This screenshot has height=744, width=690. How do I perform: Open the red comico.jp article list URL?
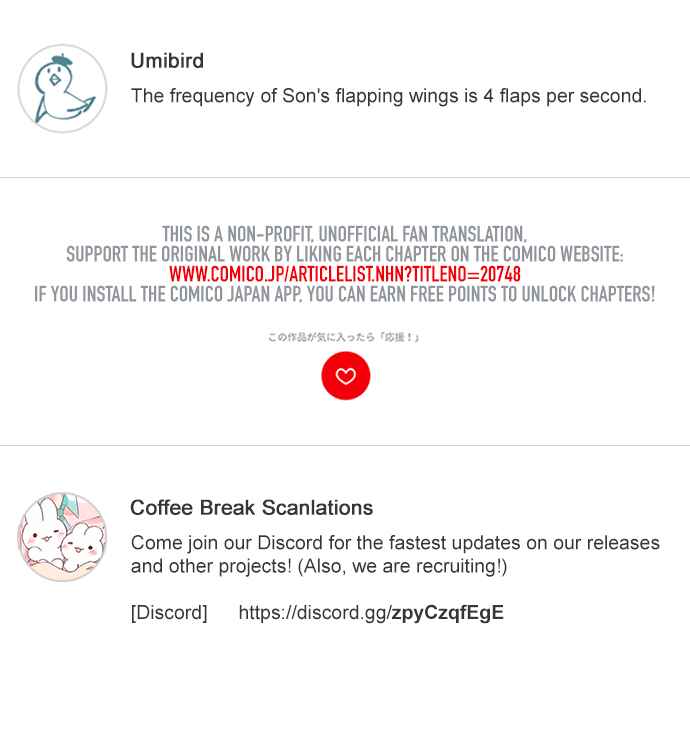click(x=345, y=274)
